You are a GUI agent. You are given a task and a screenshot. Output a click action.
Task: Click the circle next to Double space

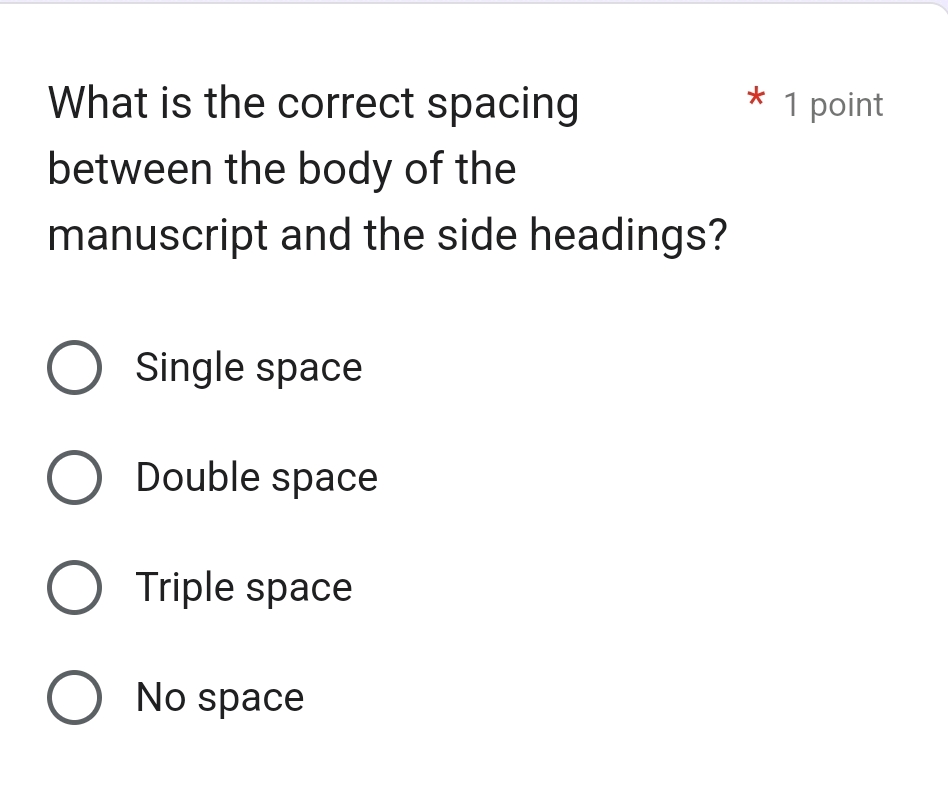75,477
